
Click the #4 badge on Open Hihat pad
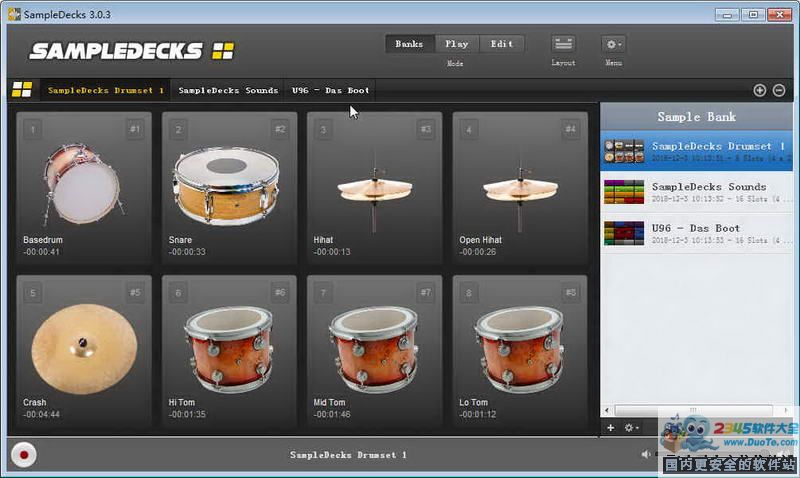(x=570, y=129)
